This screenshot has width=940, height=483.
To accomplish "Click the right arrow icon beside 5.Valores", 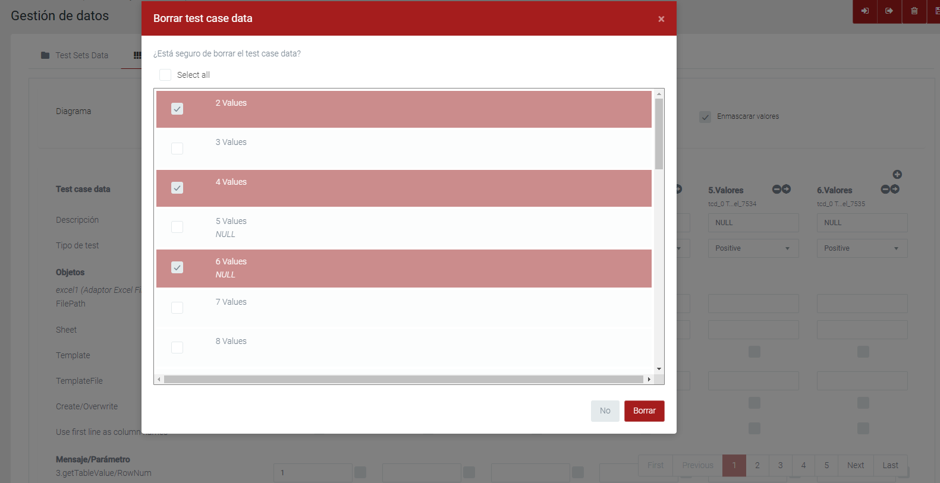I will [x=787, y=189].
